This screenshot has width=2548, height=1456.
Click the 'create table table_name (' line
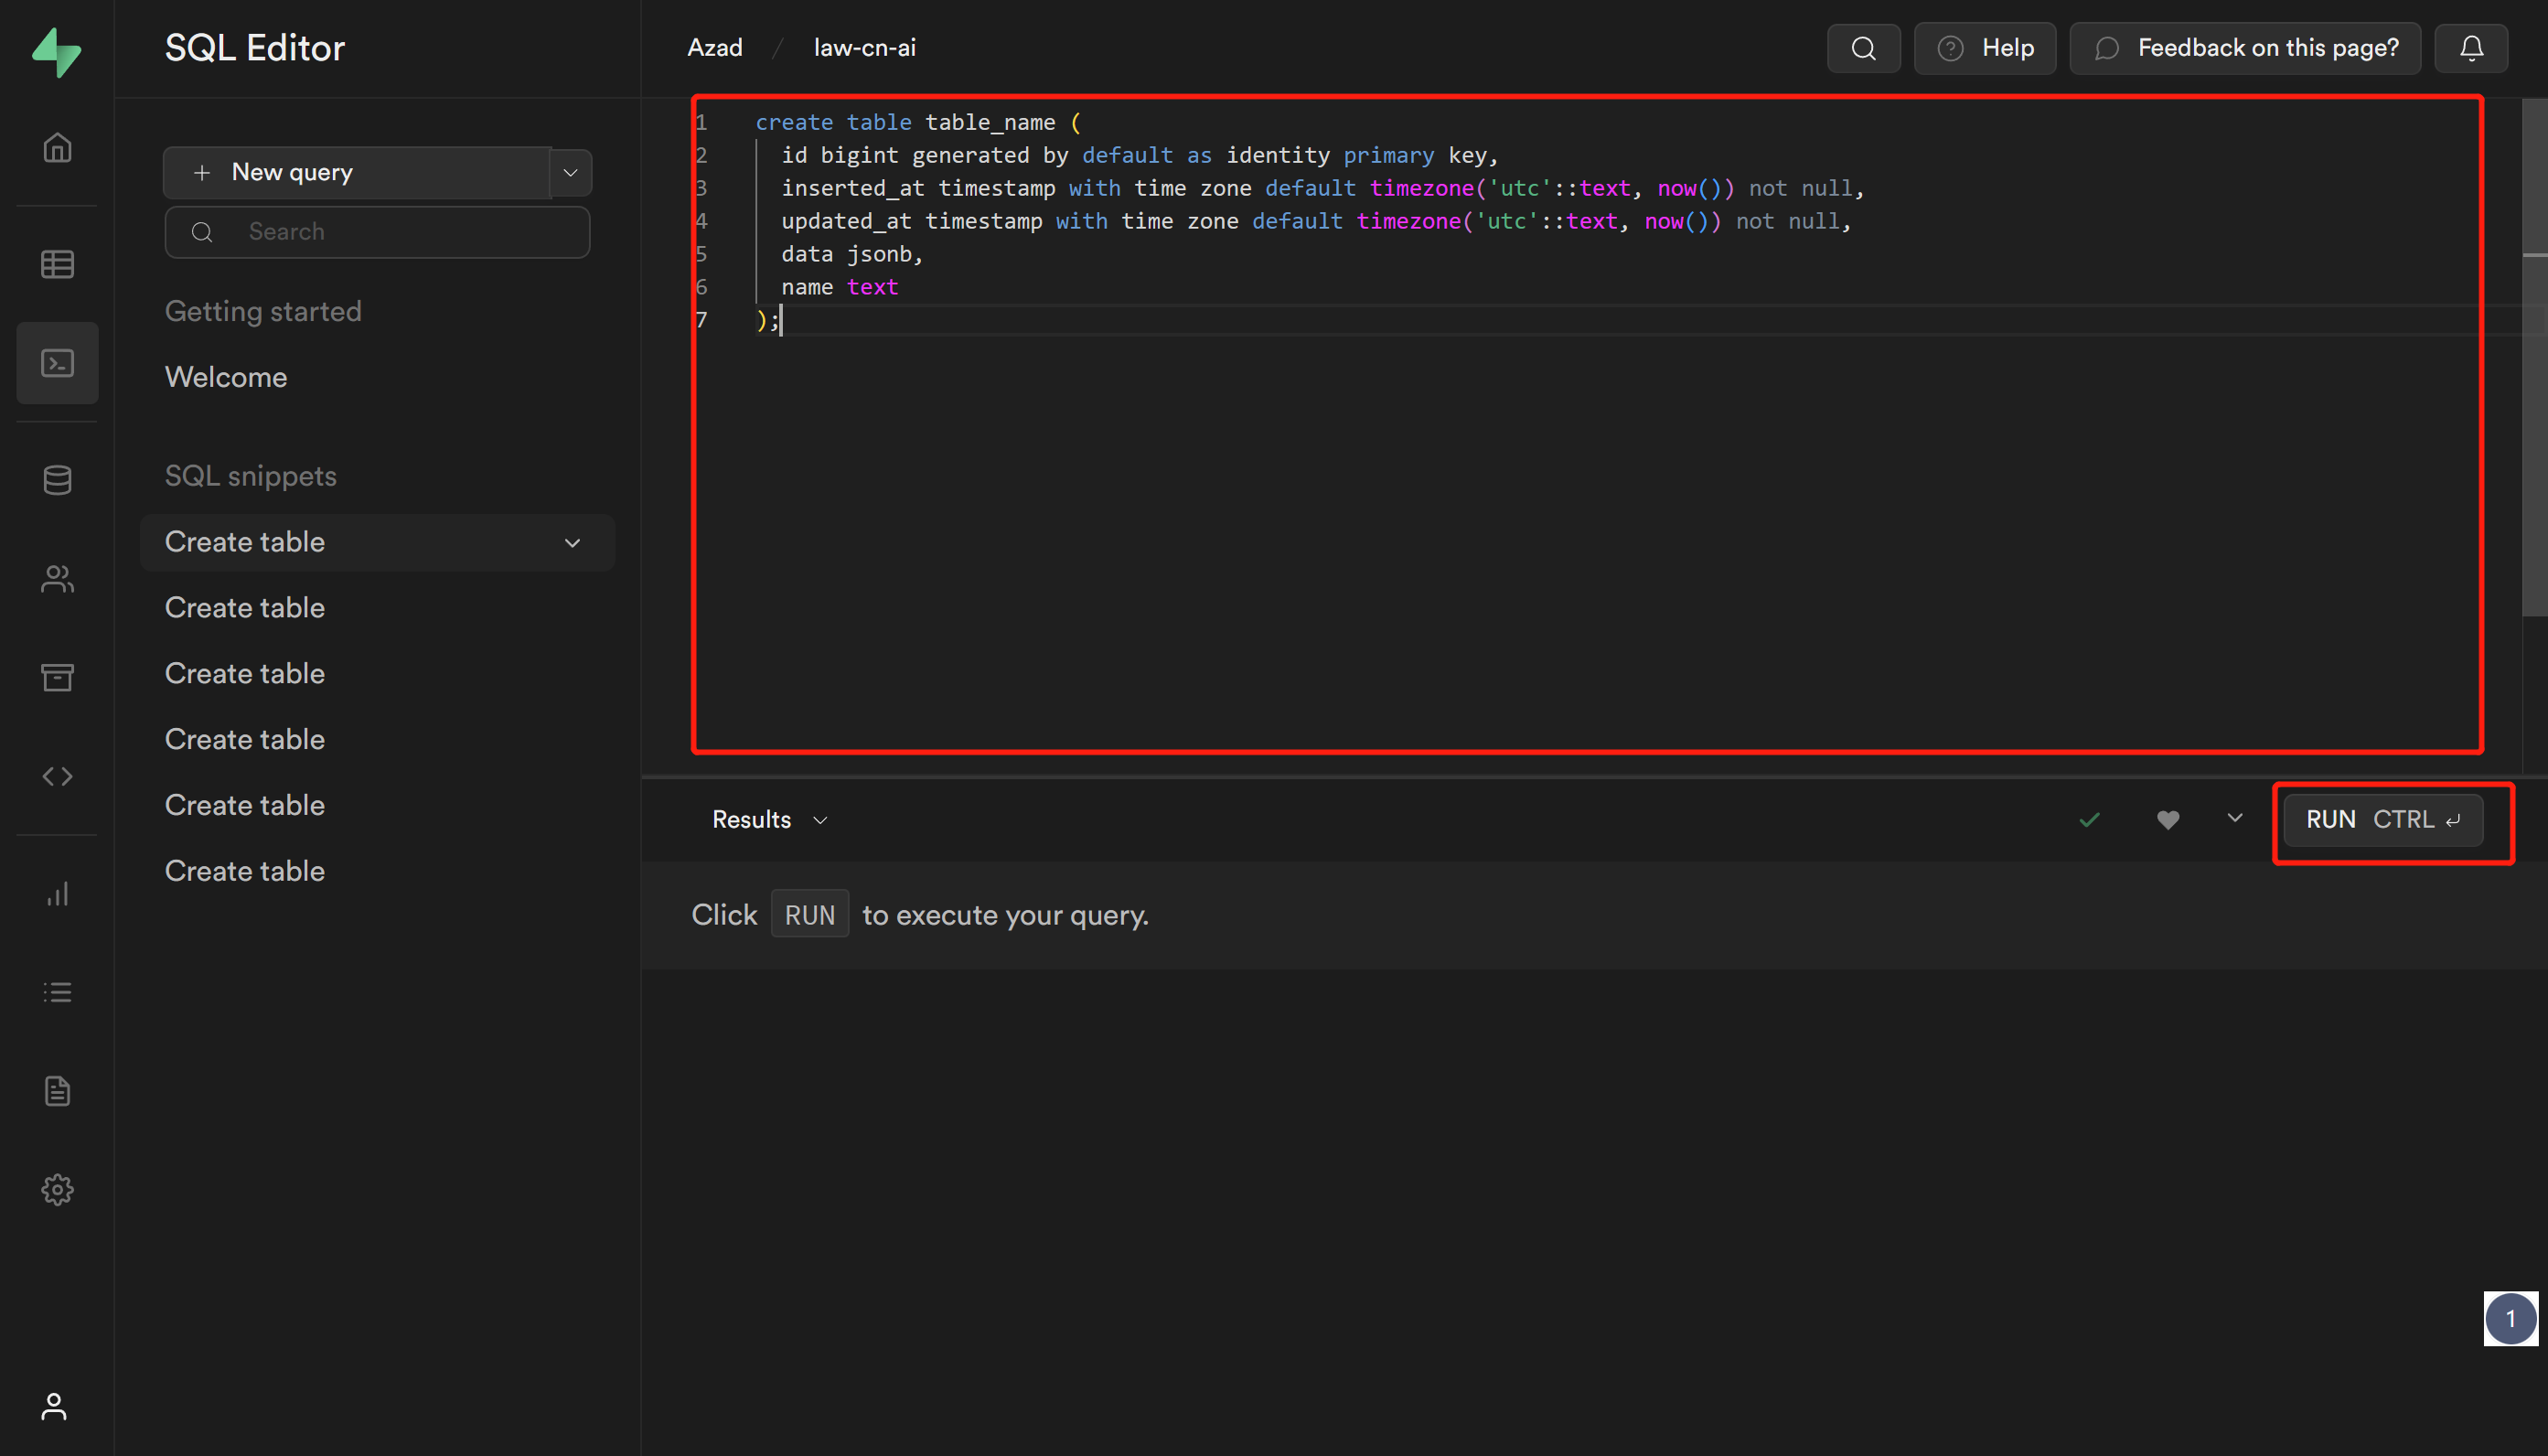point(918,122)
